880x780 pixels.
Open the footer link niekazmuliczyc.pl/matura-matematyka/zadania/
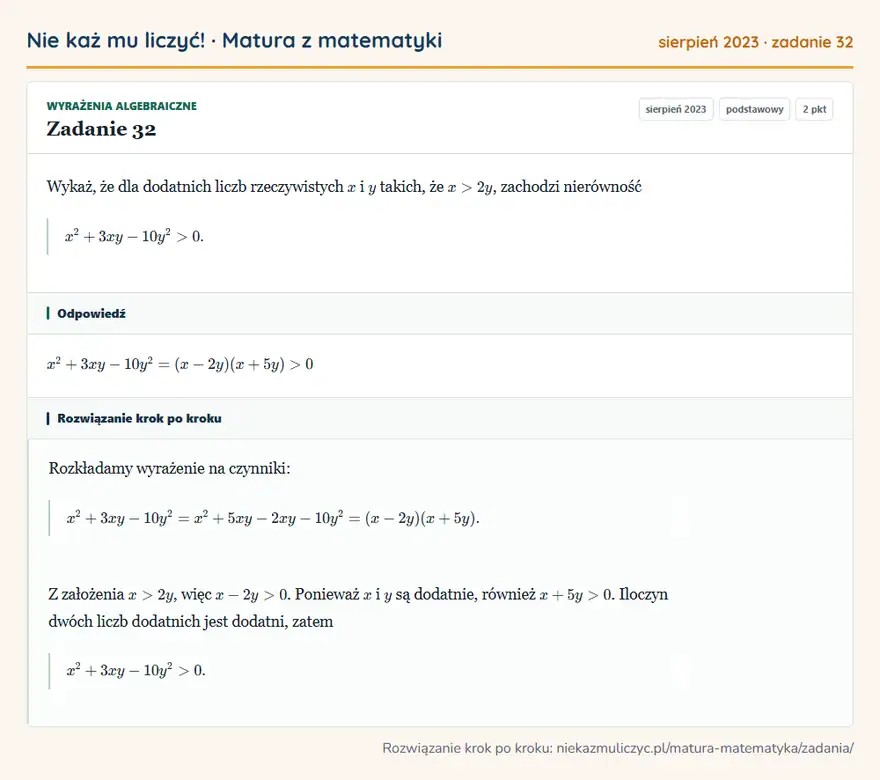pos(705,748)
